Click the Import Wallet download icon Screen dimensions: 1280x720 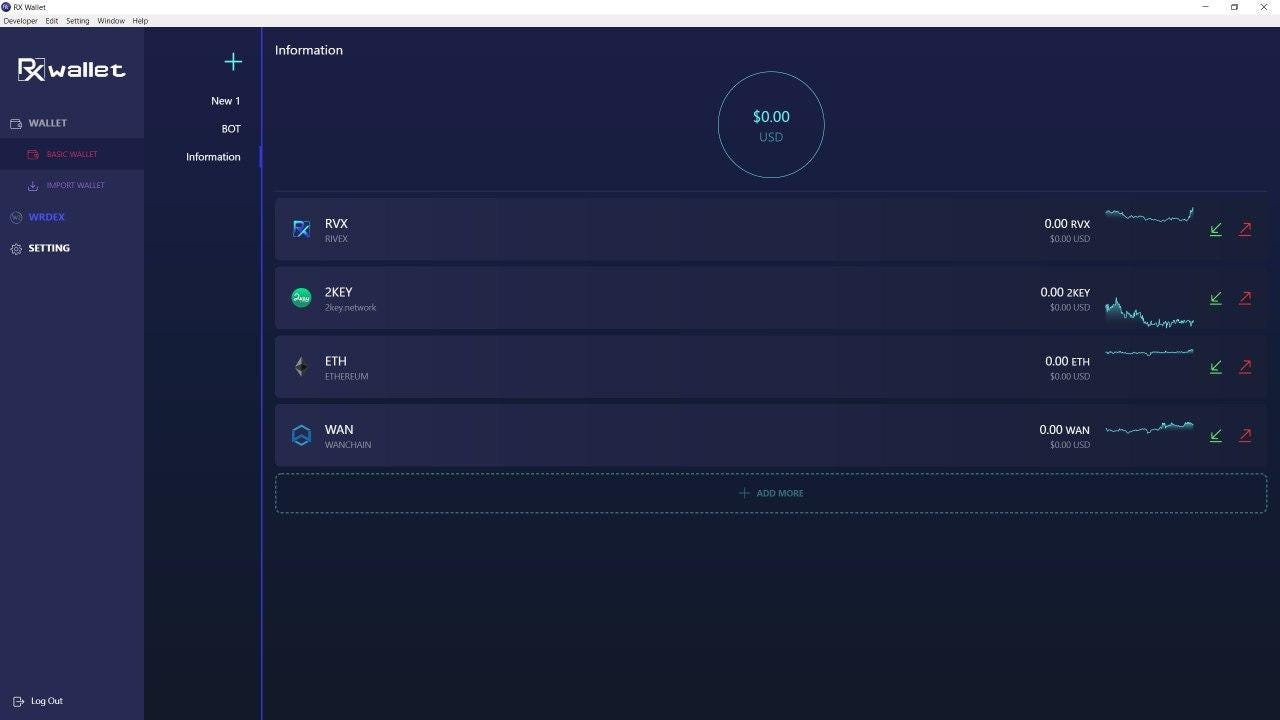click(33, 186)
